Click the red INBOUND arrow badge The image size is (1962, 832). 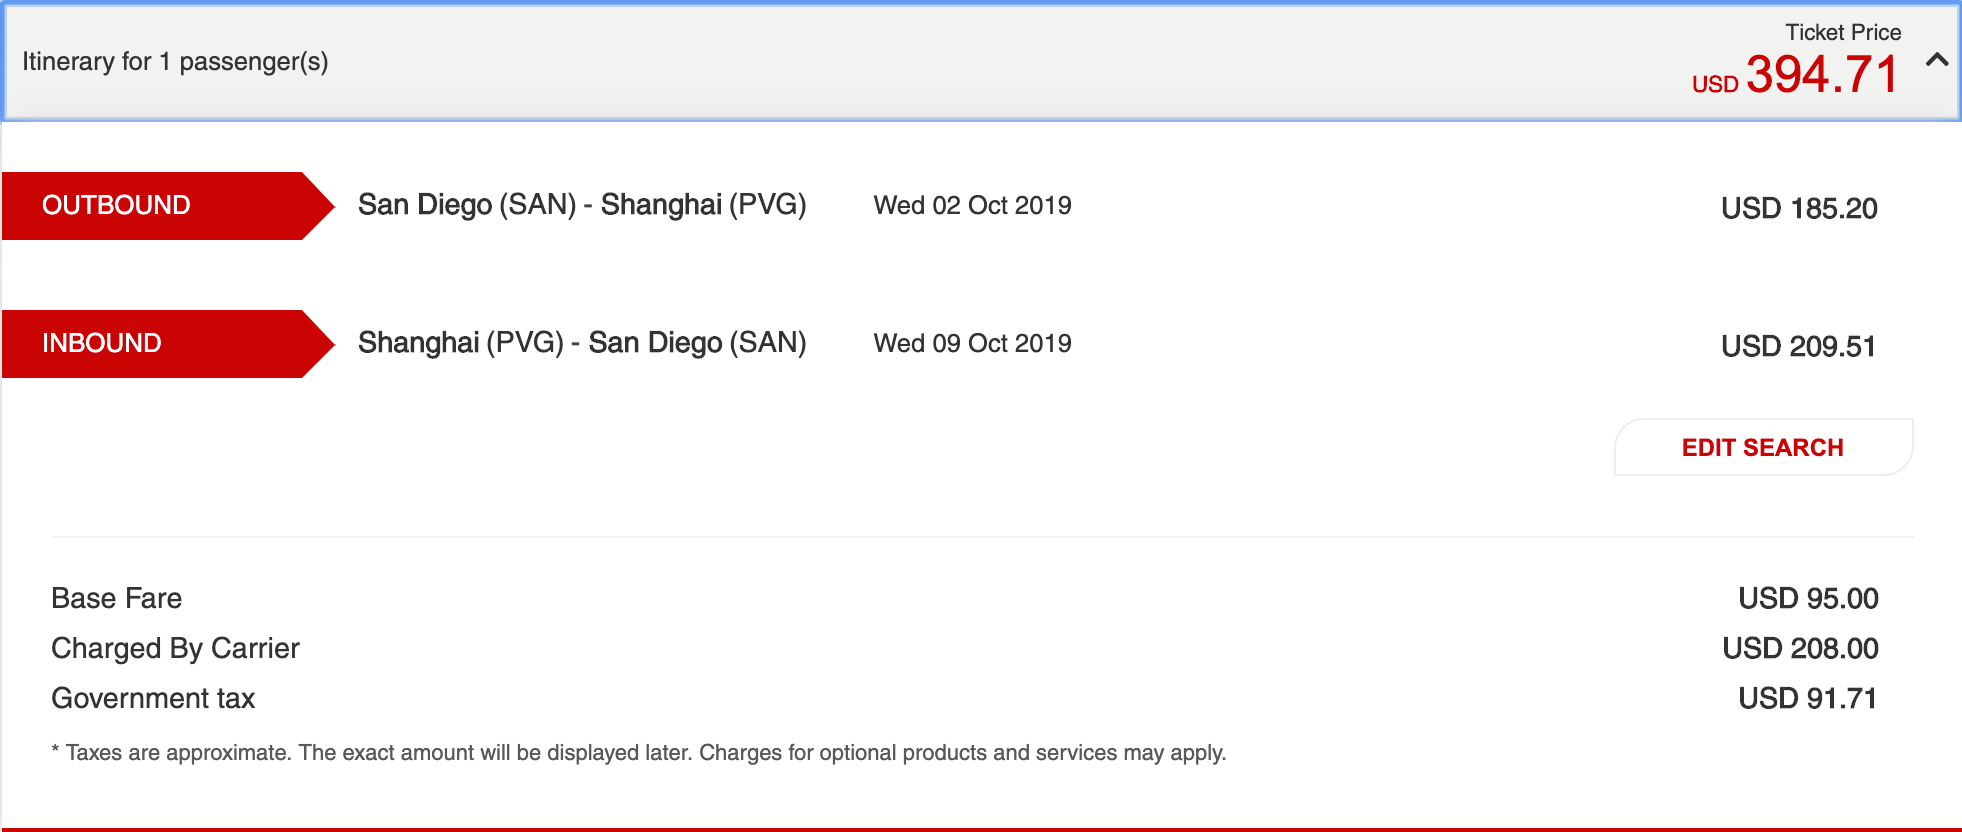tap(160, 344)
